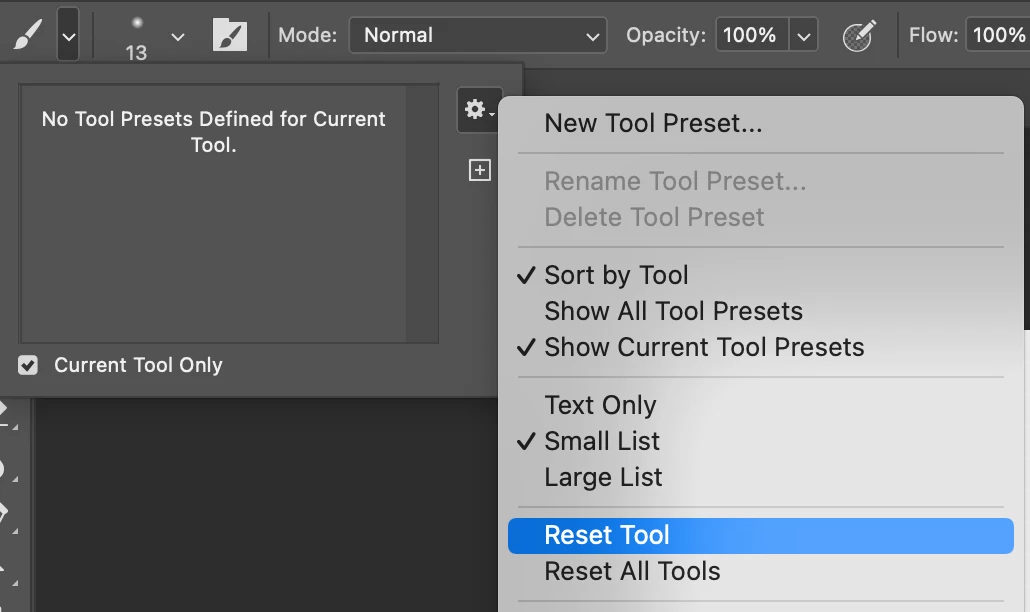Choose New Tool Preset from menu
Viewport: 1030px width, 612px height.
click(653, 124)
